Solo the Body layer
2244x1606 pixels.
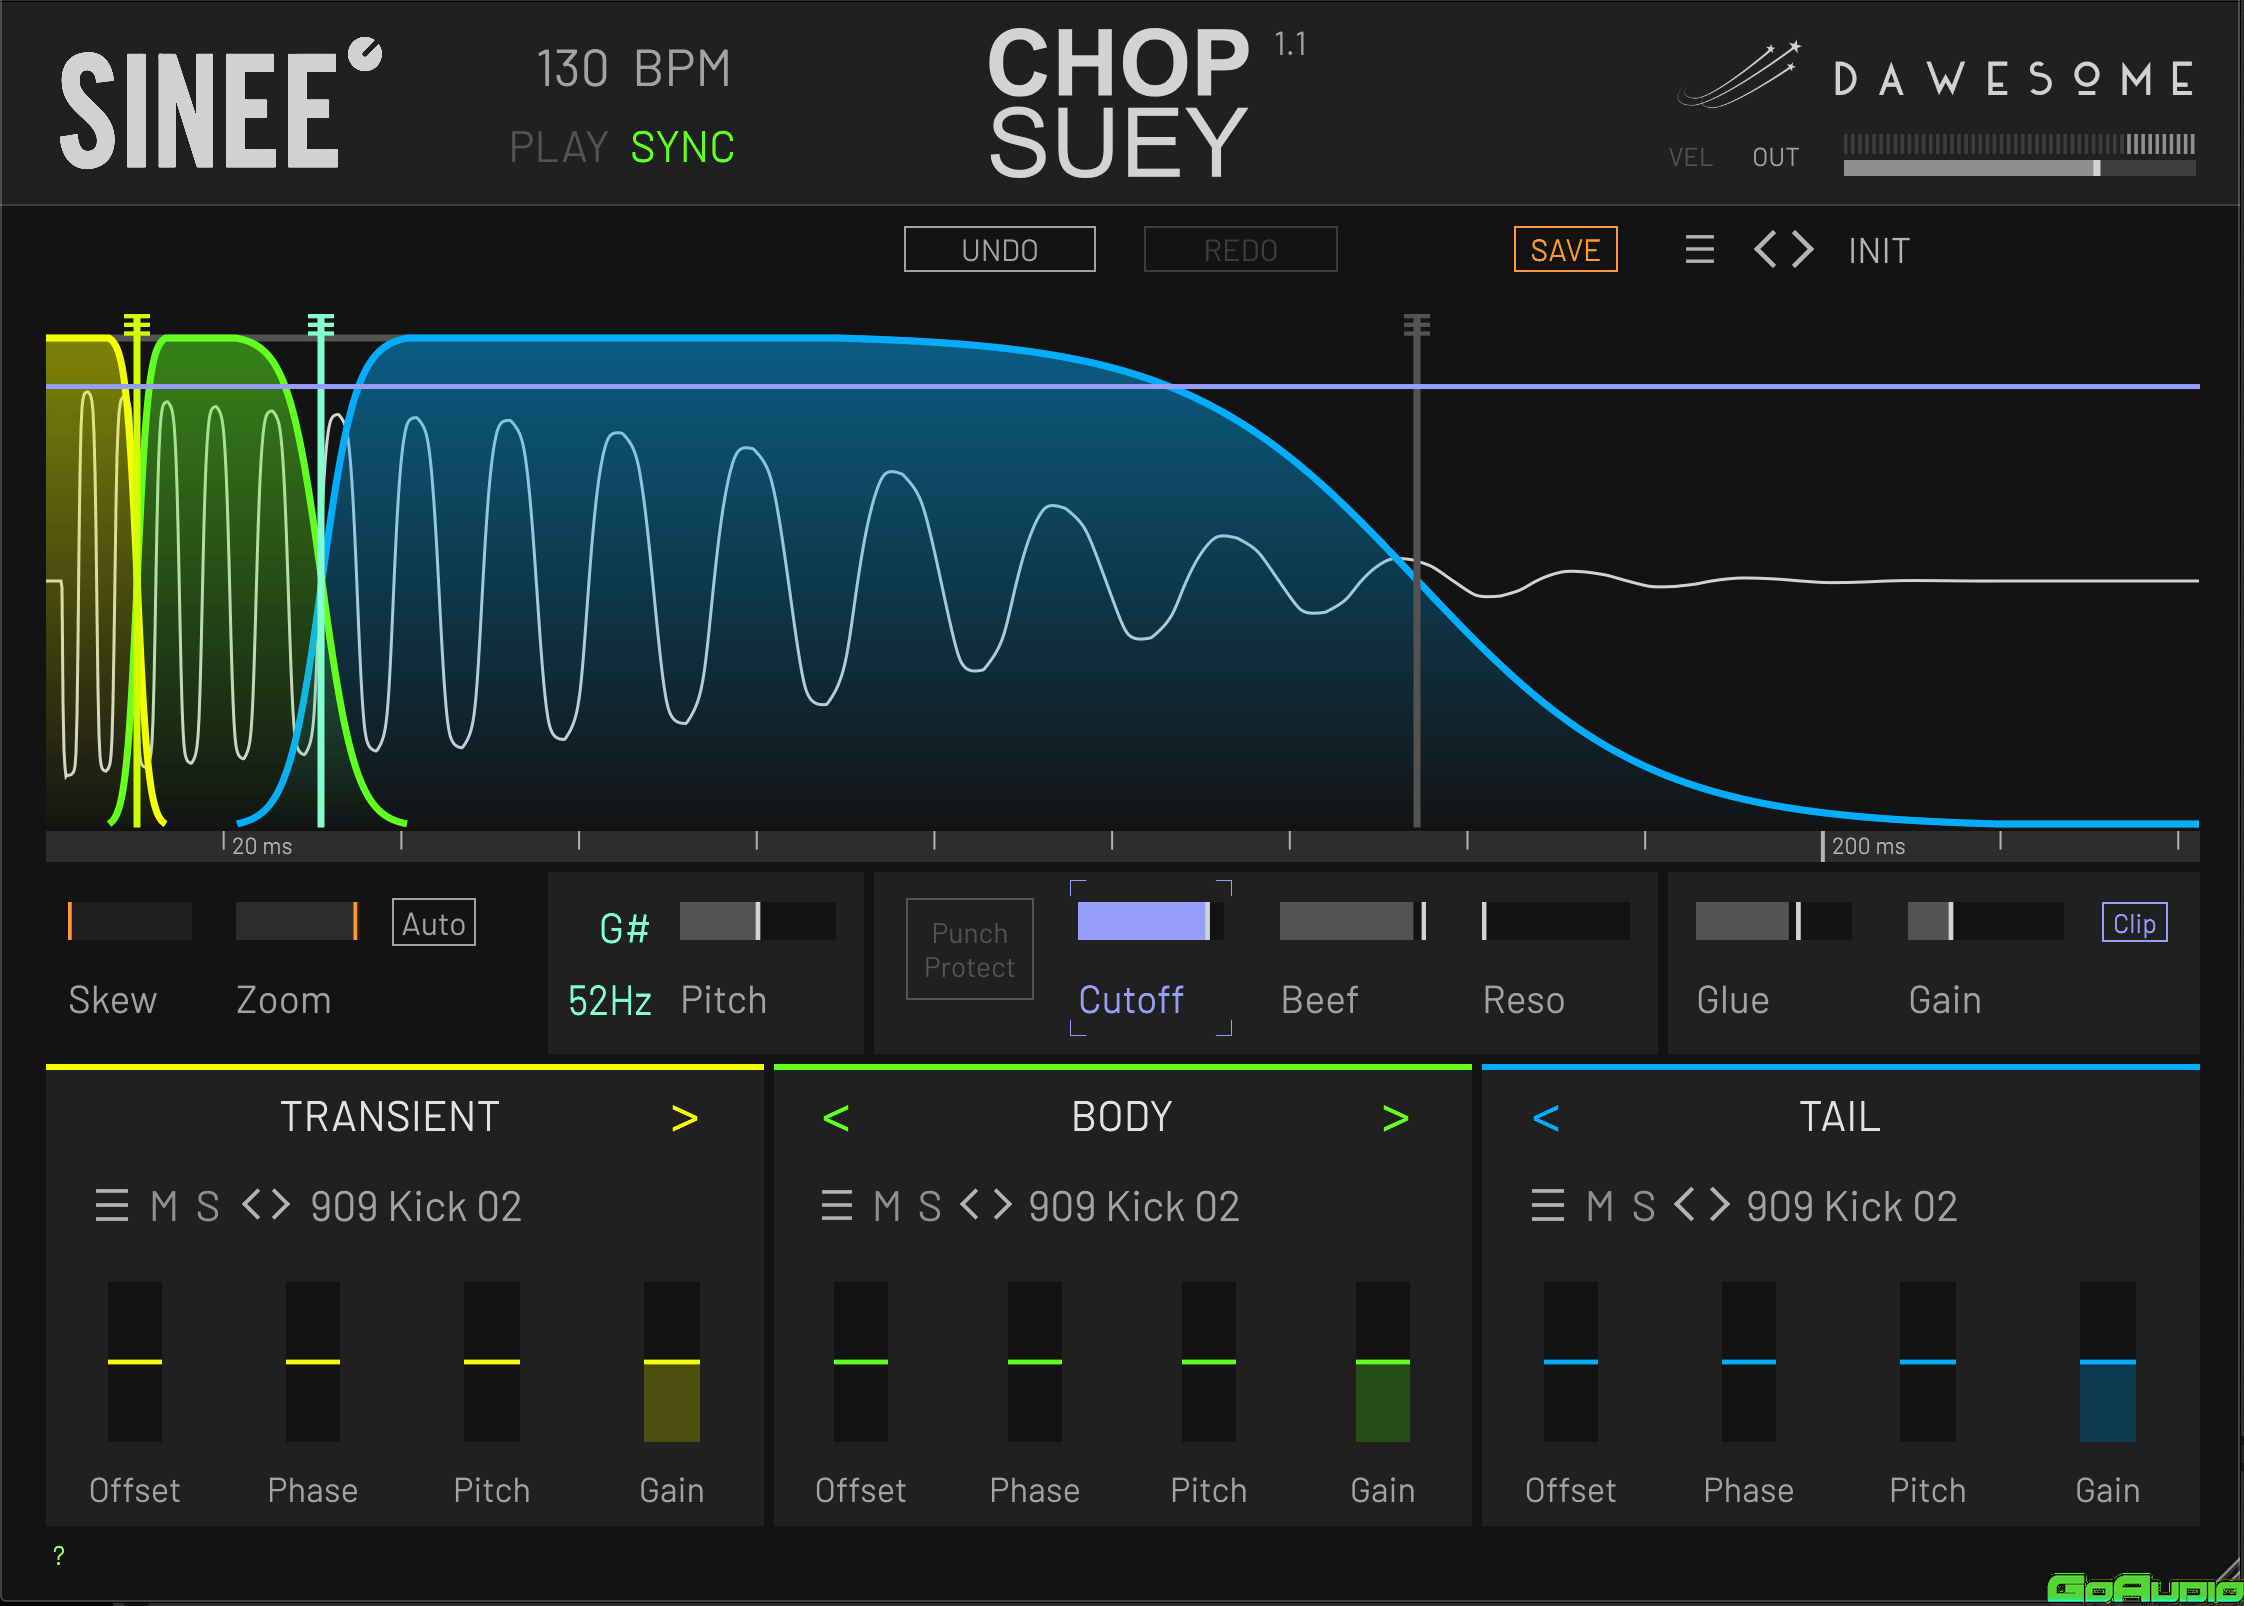coord(929,1206)
